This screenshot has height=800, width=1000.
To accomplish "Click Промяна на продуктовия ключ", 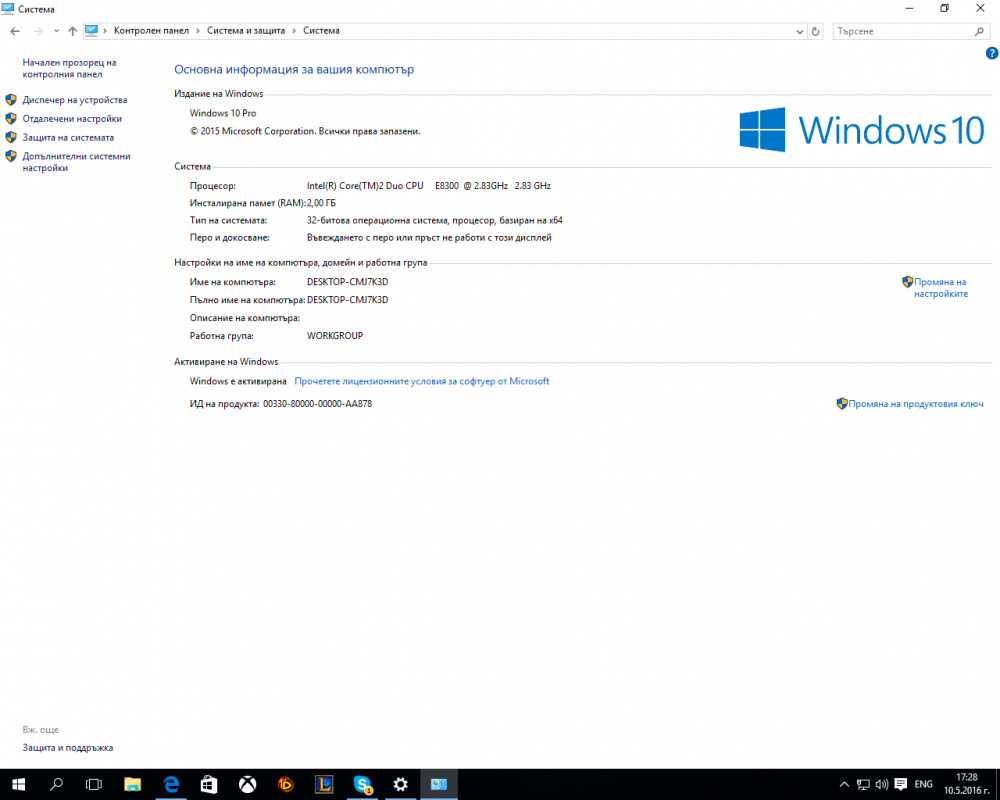I will [x=916, y=404].
